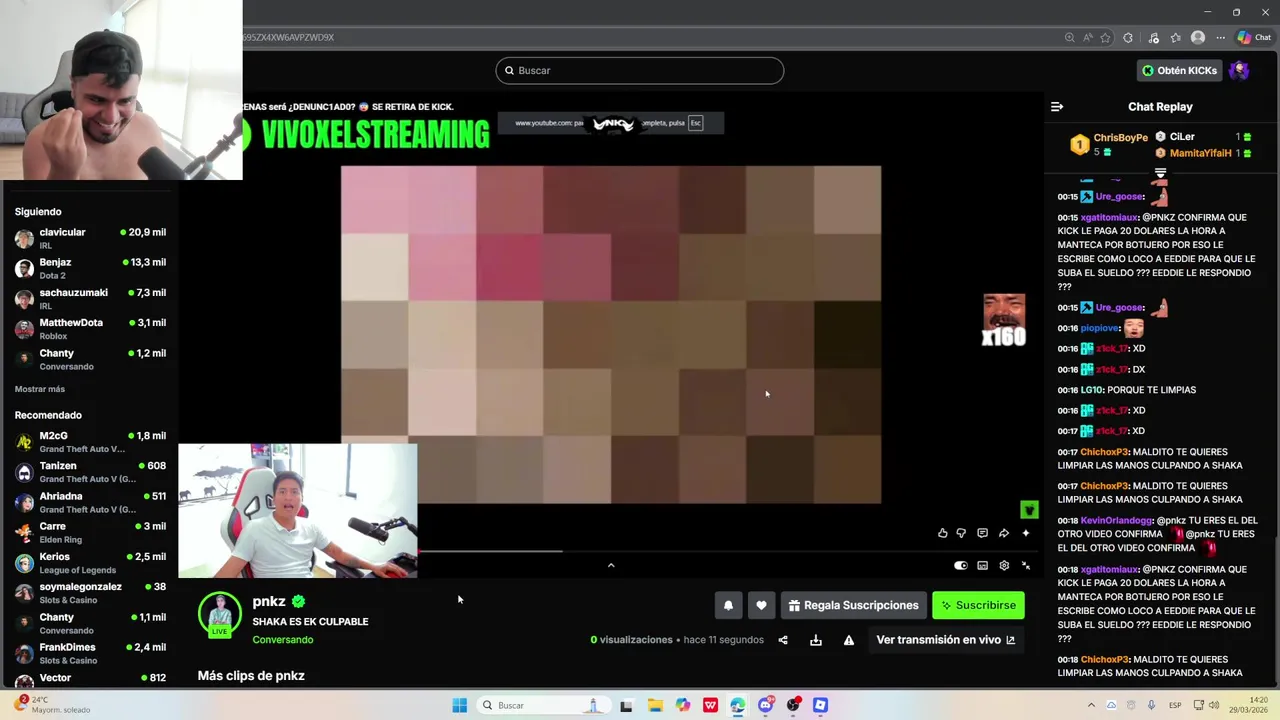This screenshot has width=1280, height=720.
Task: Switch to theater mode icon
Action: [x=982, y=566]
